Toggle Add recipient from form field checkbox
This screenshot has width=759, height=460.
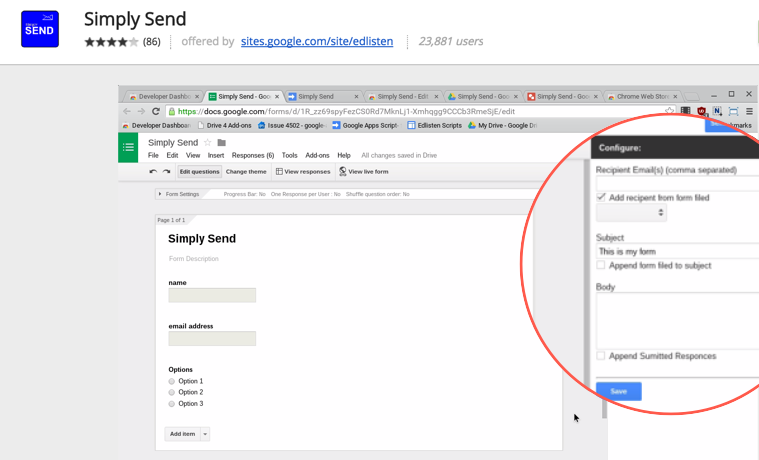[x=601, y=197]
